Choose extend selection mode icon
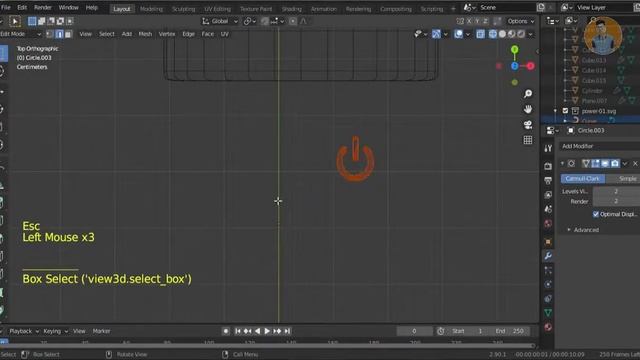Screen dimensions: 640x360 pyautogui.click(x=41, y=21)
